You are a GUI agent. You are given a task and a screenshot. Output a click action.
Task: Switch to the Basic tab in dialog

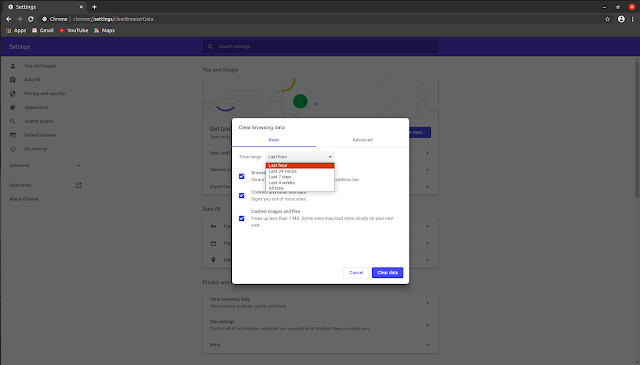(x=274, y=140)
